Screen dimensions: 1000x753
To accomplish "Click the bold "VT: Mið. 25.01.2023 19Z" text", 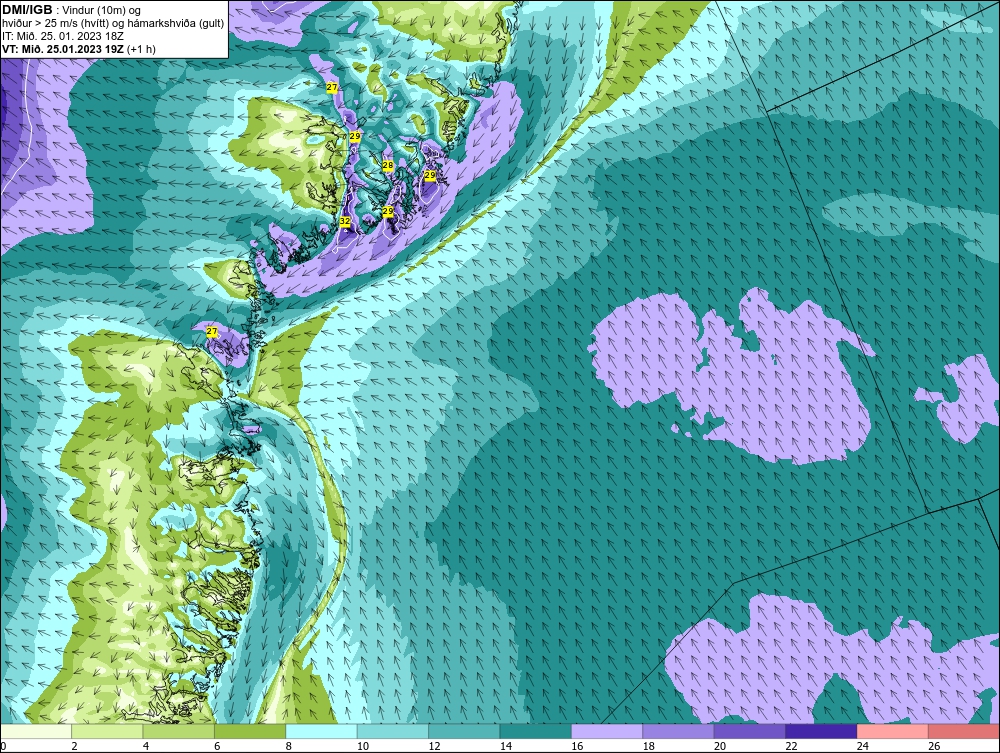I will pos(63,49).
